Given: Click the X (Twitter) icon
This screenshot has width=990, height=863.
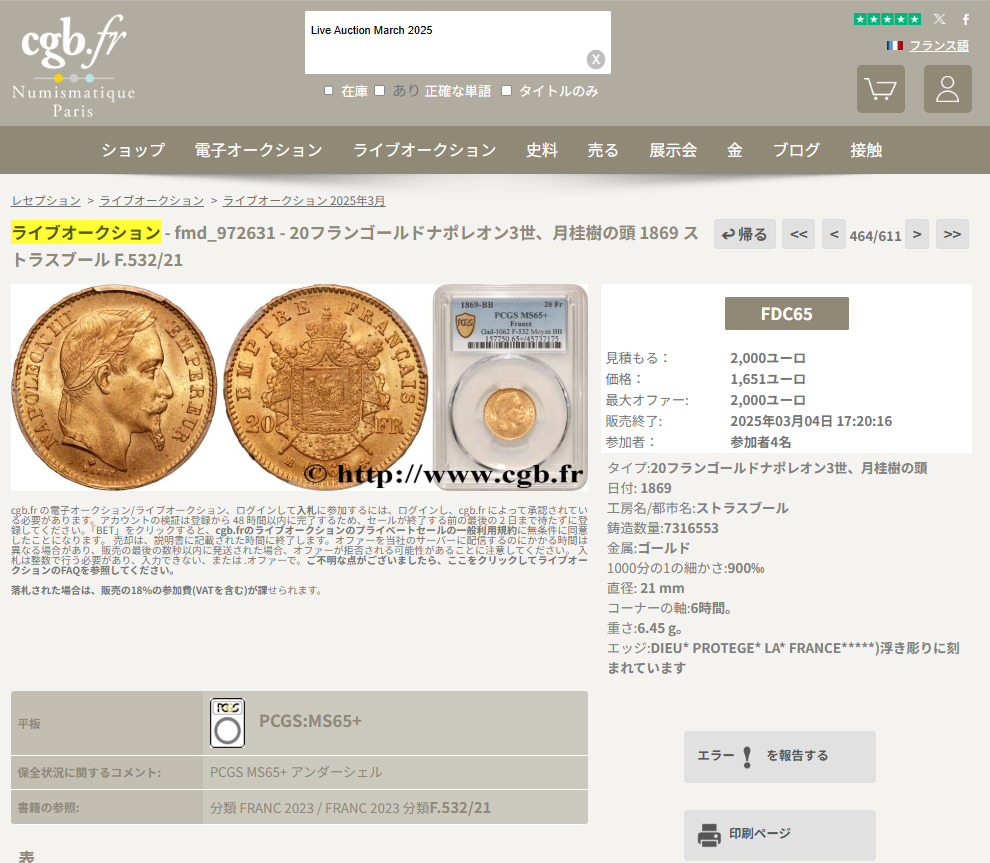Looking at the screenshot, I should (939, 20).
